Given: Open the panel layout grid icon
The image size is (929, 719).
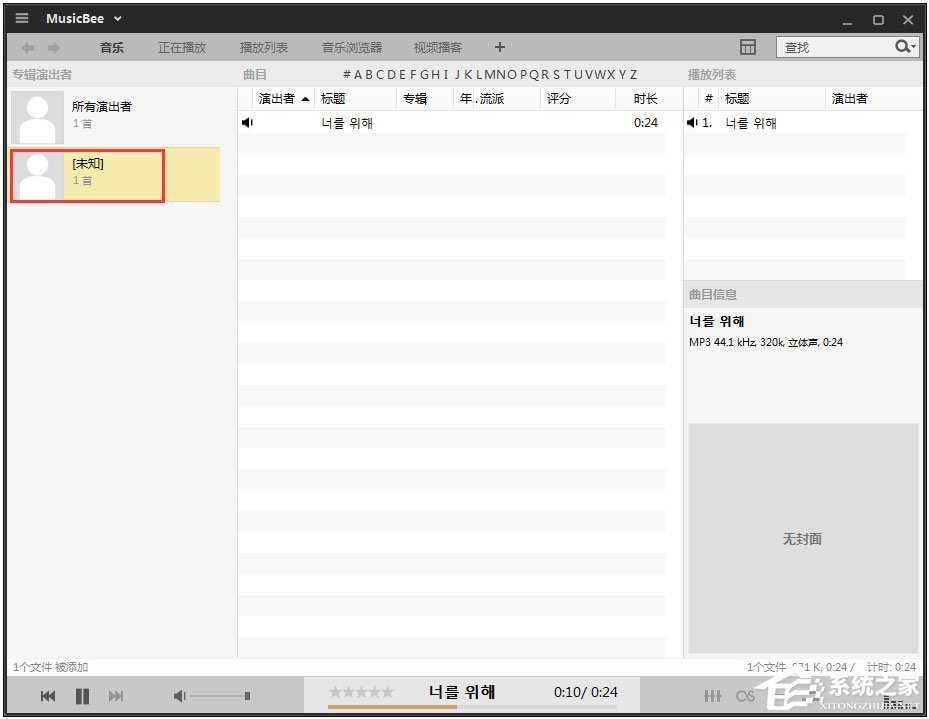Looking at the screenshot, I should point(748,46).
